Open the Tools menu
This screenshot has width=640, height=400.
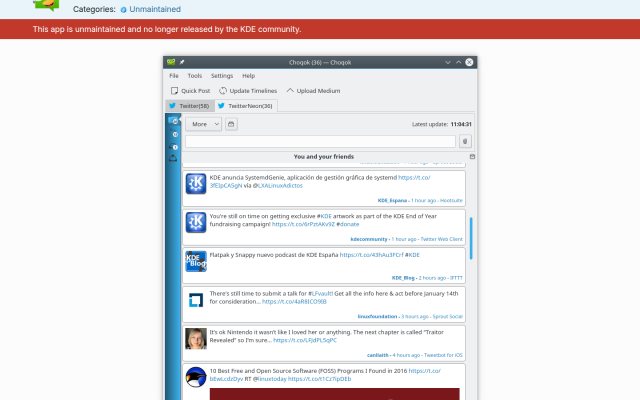point(195,76)
